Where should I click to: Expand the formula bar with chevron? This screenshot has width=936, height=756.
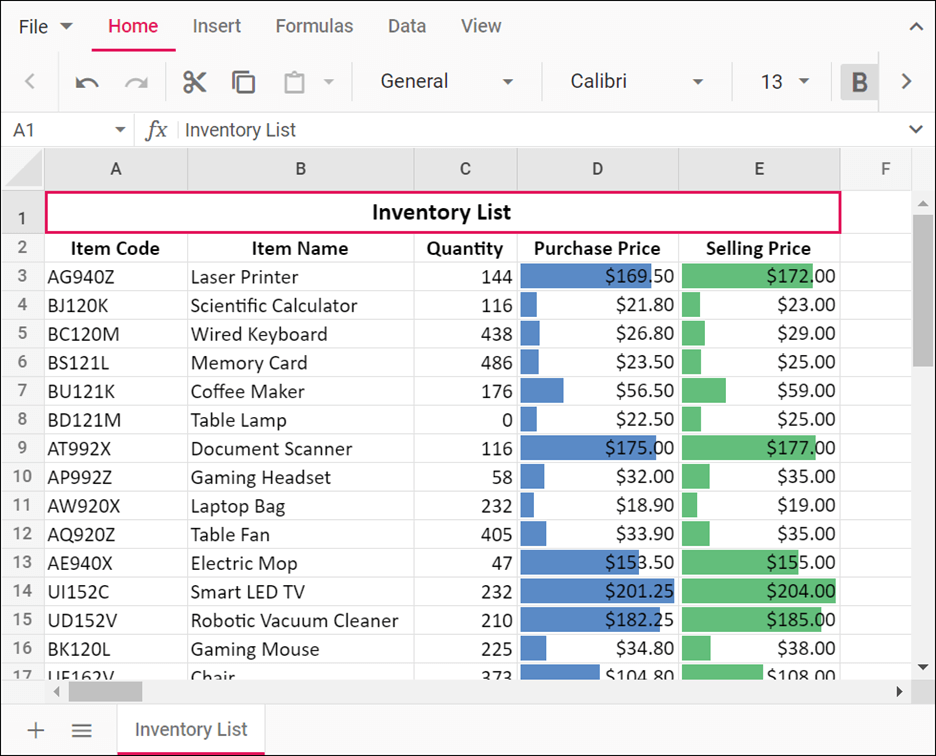916,130
